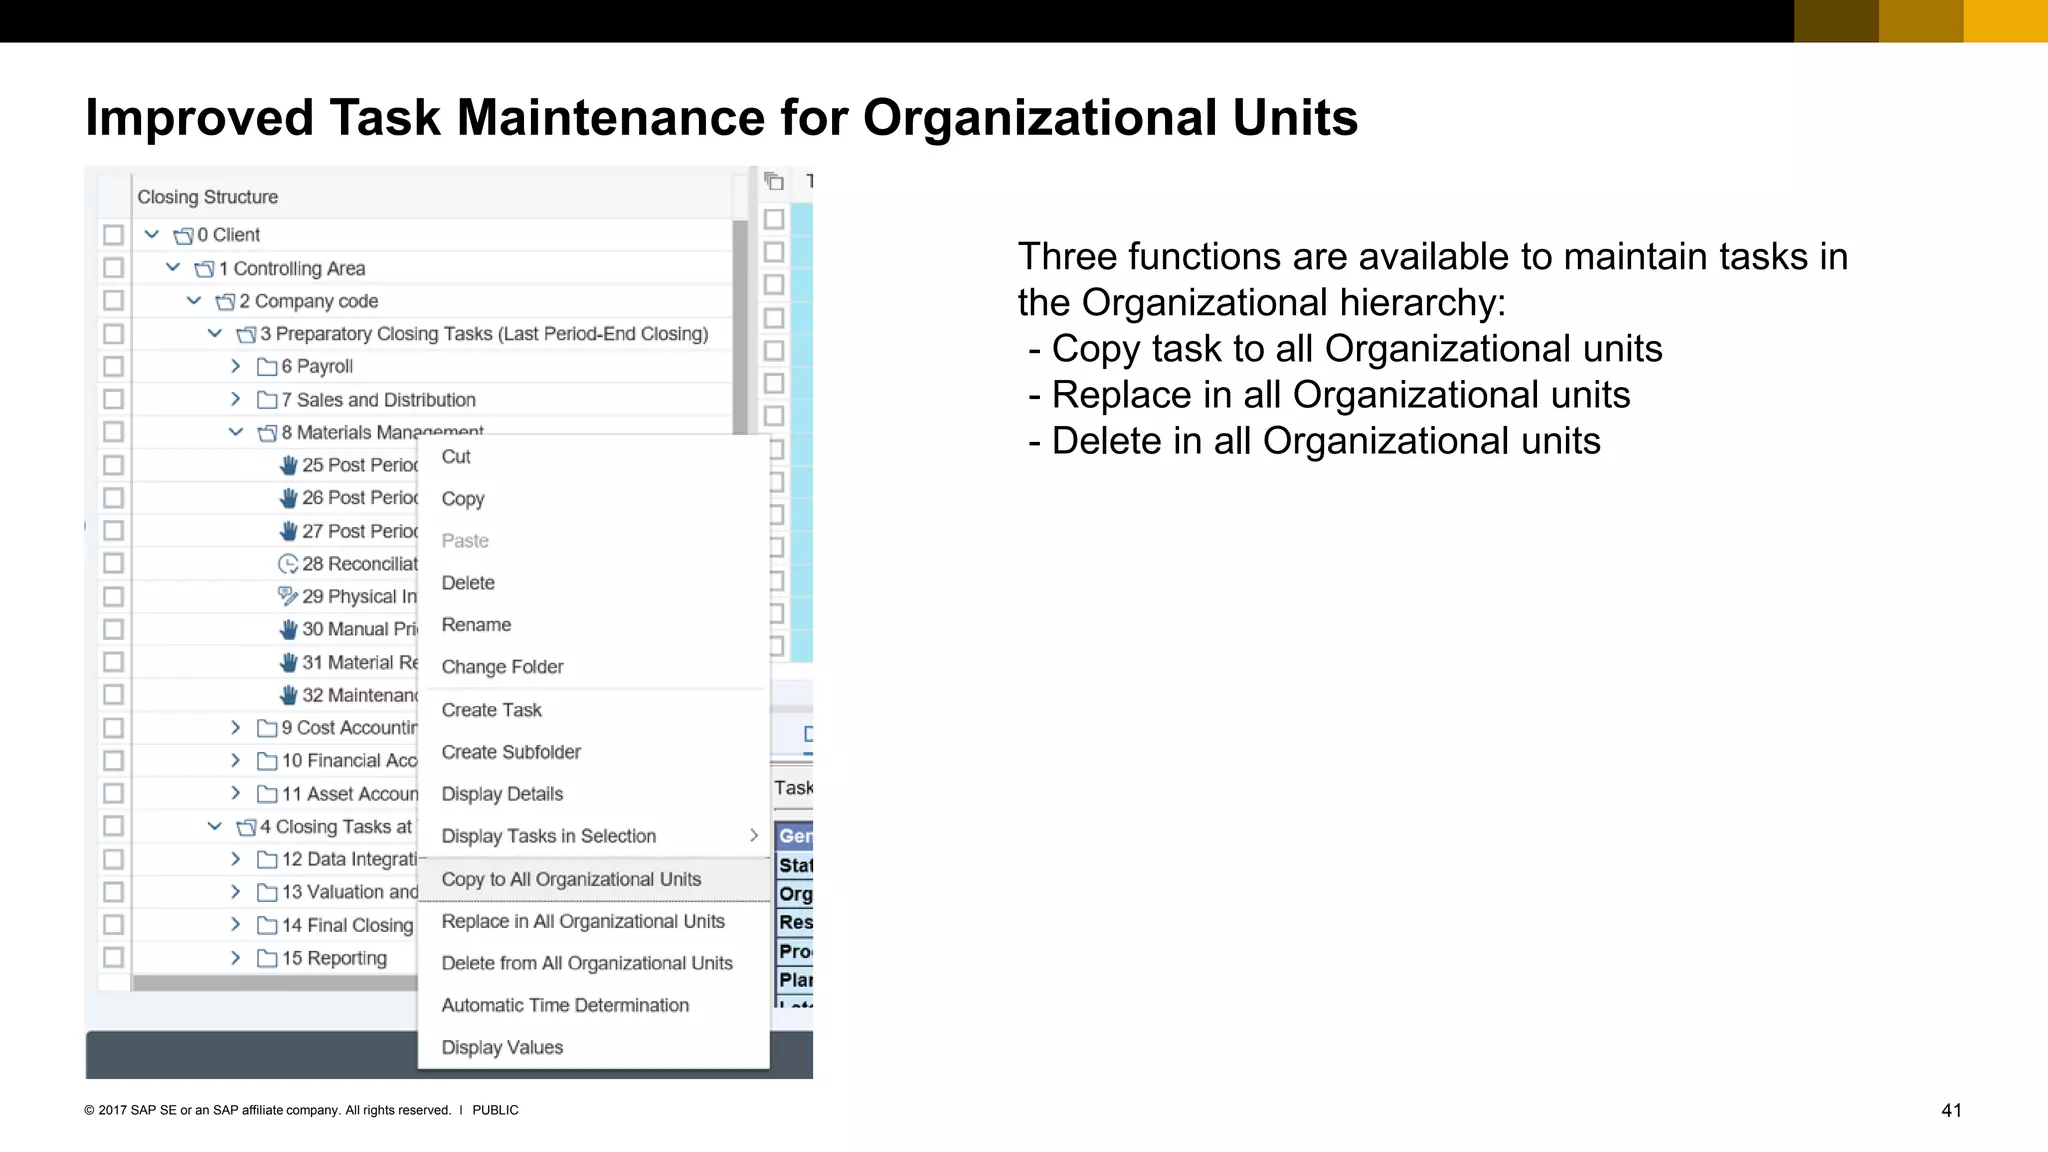Image resolution: width=2048 pixels, height=1152 pixels.
Task: Tick the checkbox for 3 Preparatory Closing Tasks row
Action: click(x=113, y=334)
